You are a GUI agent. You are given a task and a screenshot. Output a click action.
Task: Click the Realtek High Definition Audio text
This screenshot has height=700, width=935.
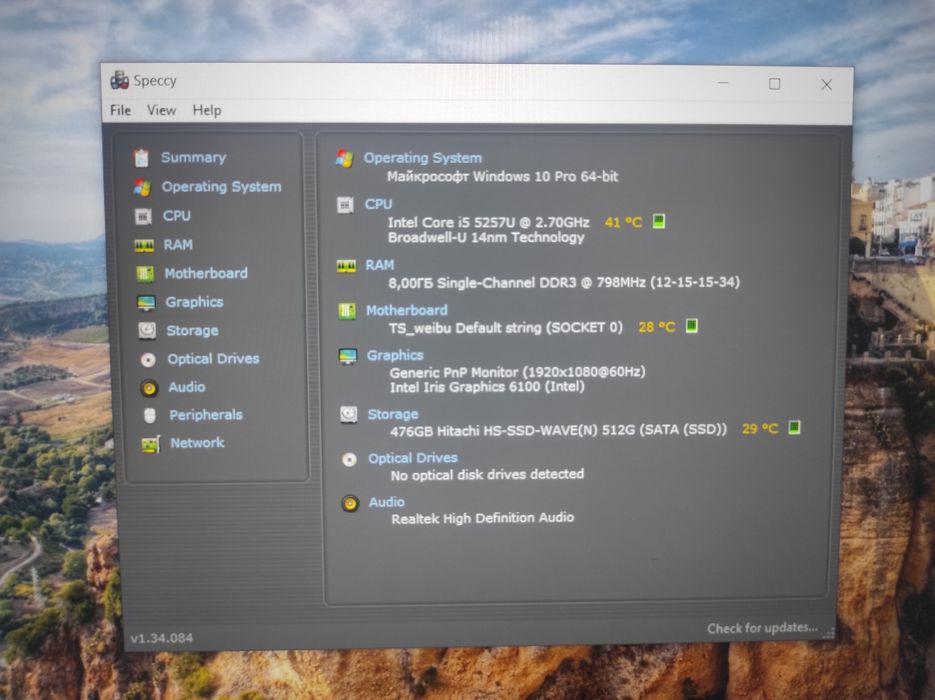(x=483, y=518)
